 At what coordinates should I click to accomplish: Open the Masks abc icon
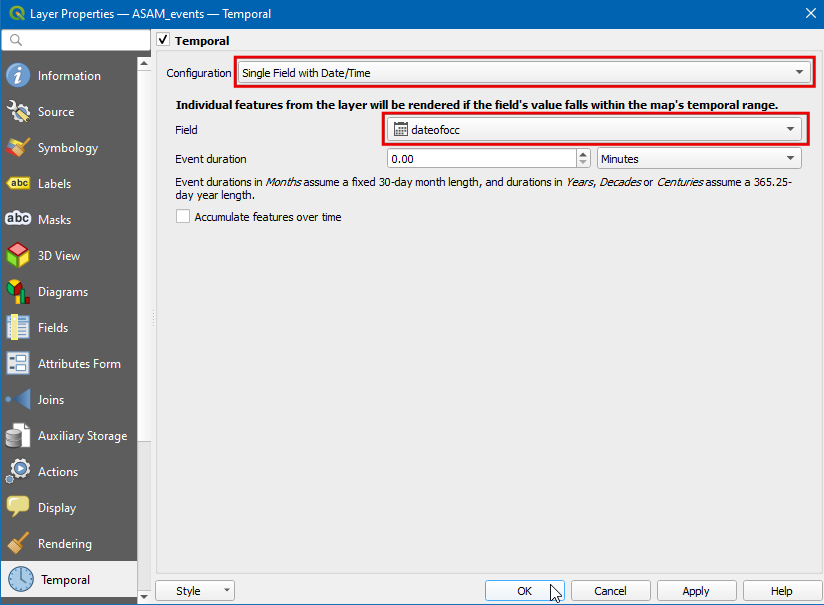[x=18, y=219]
